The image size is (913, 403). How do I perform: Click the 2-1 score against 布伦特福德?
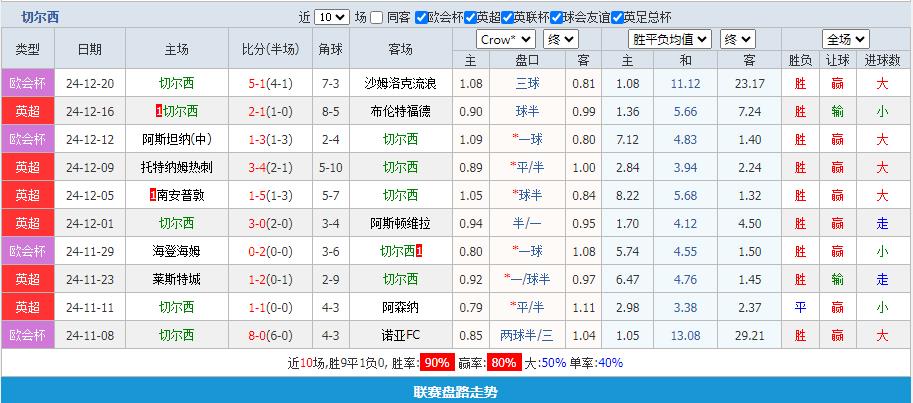pos(257,111)
